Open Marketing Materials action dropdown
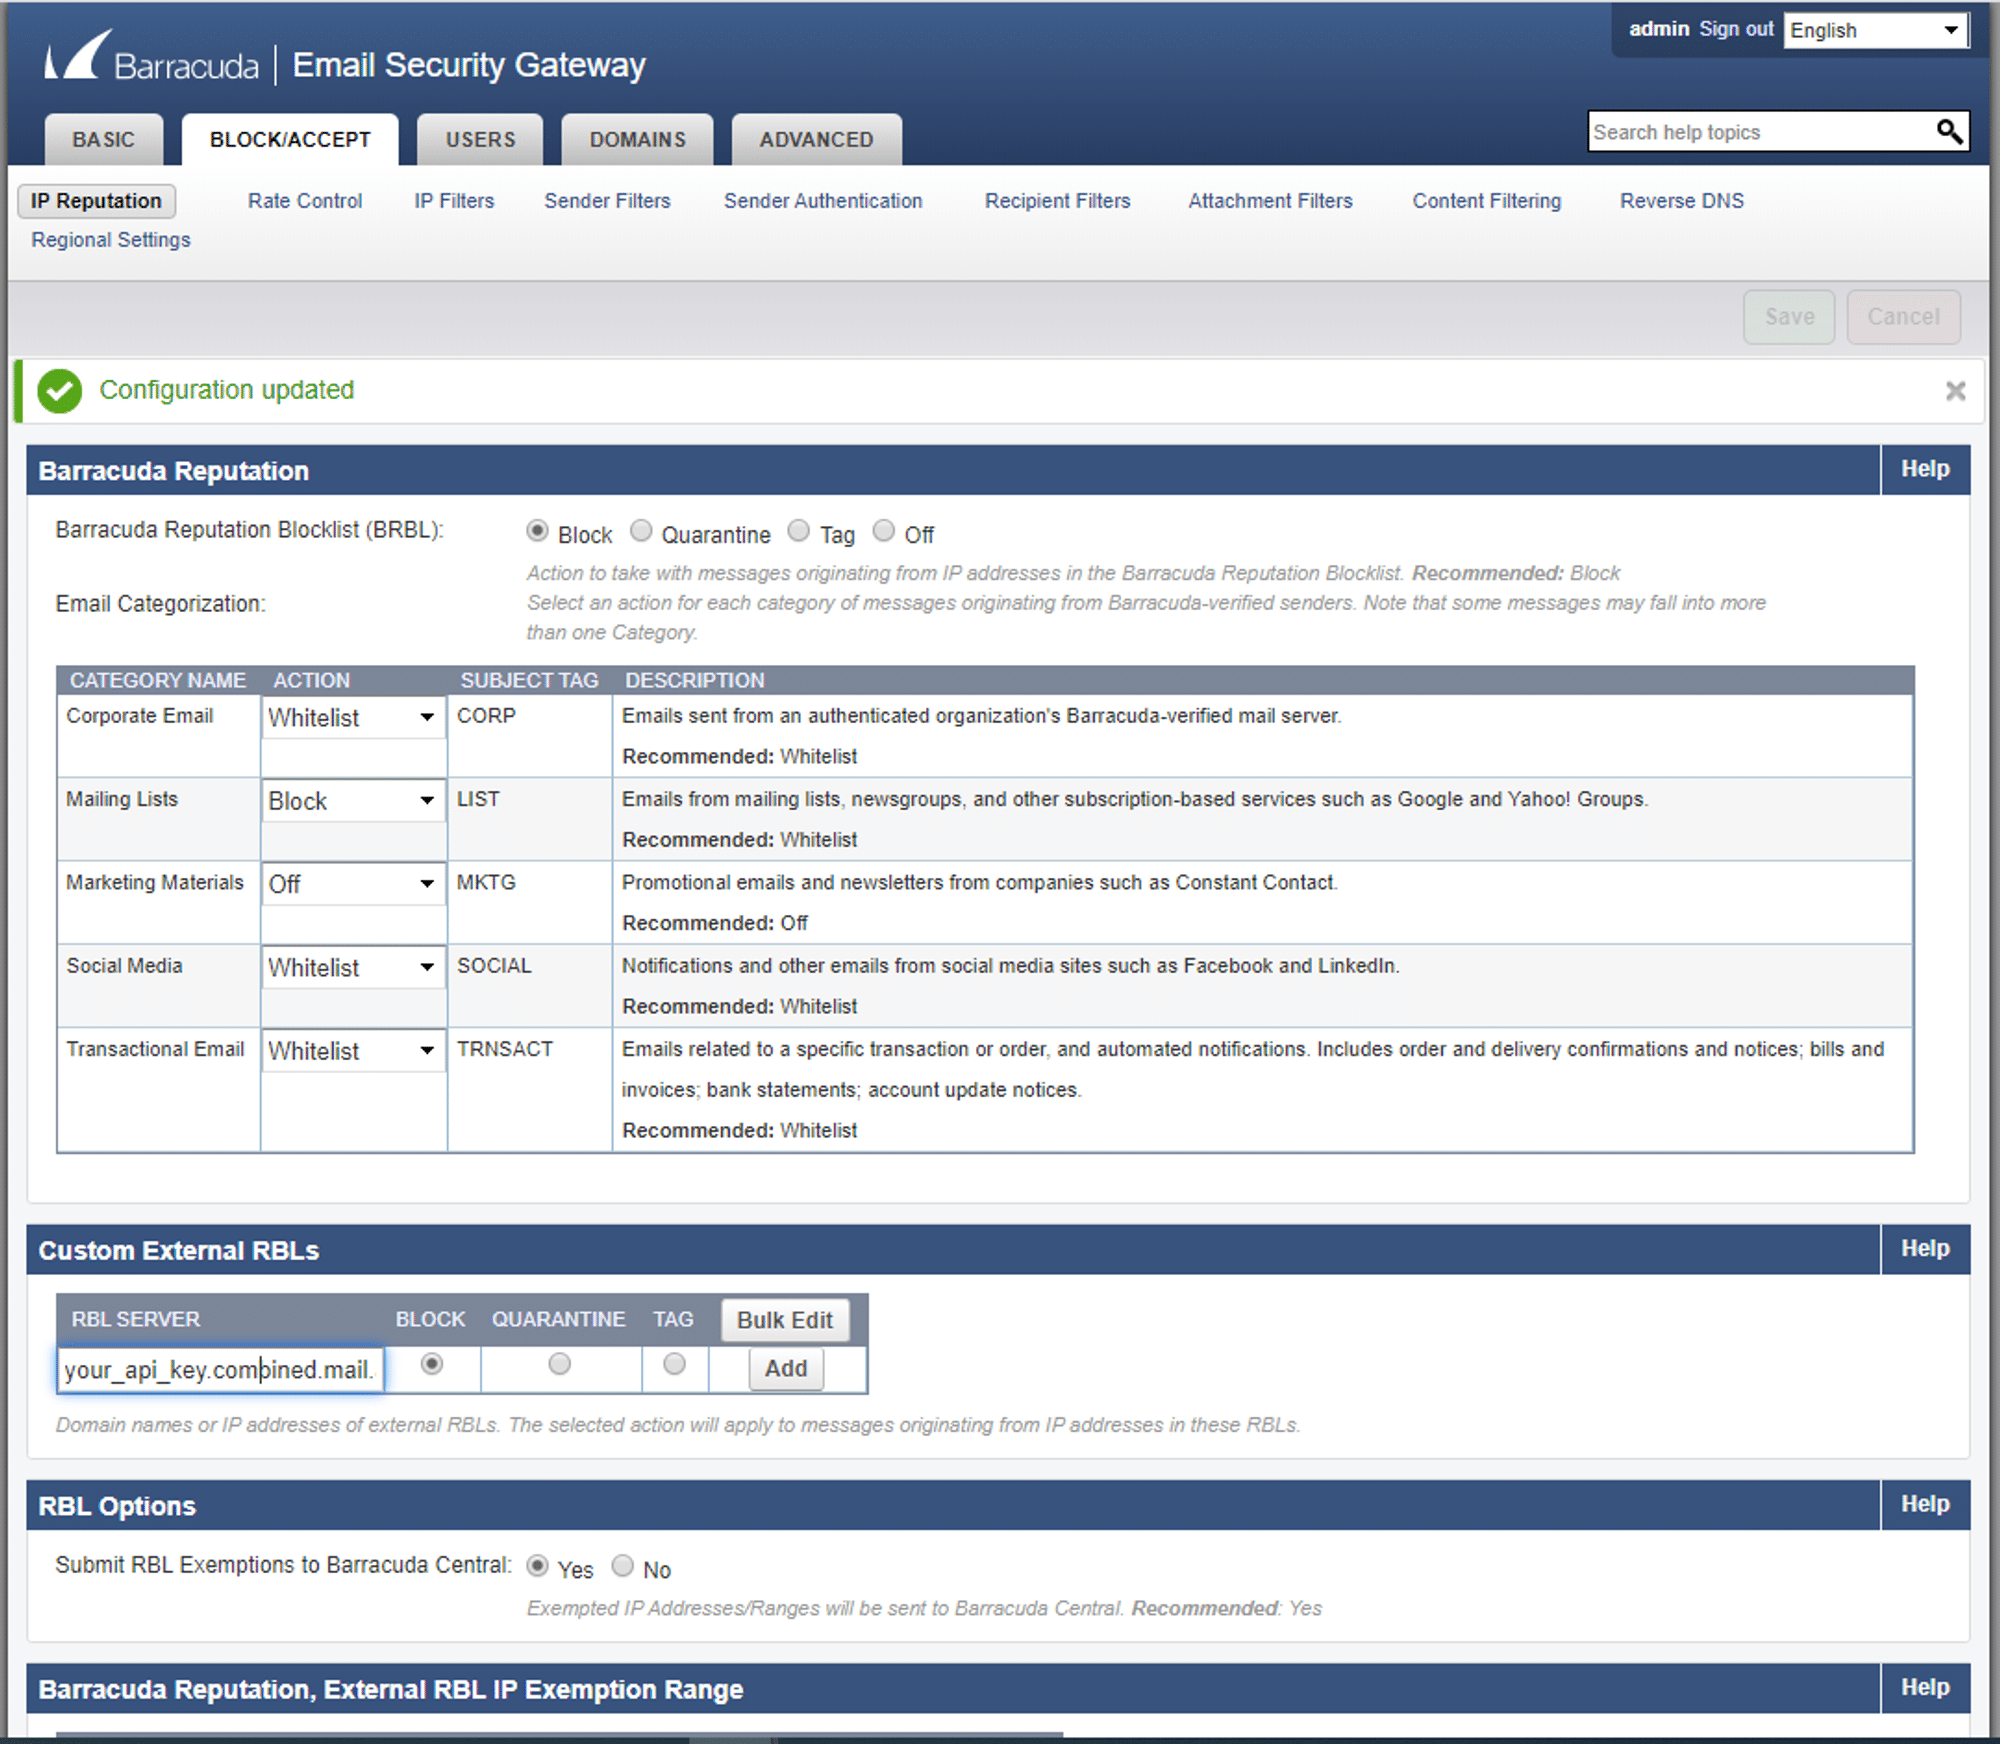Image resolution: width=2000 pixels, height=1744 pixels. (353, 883)
